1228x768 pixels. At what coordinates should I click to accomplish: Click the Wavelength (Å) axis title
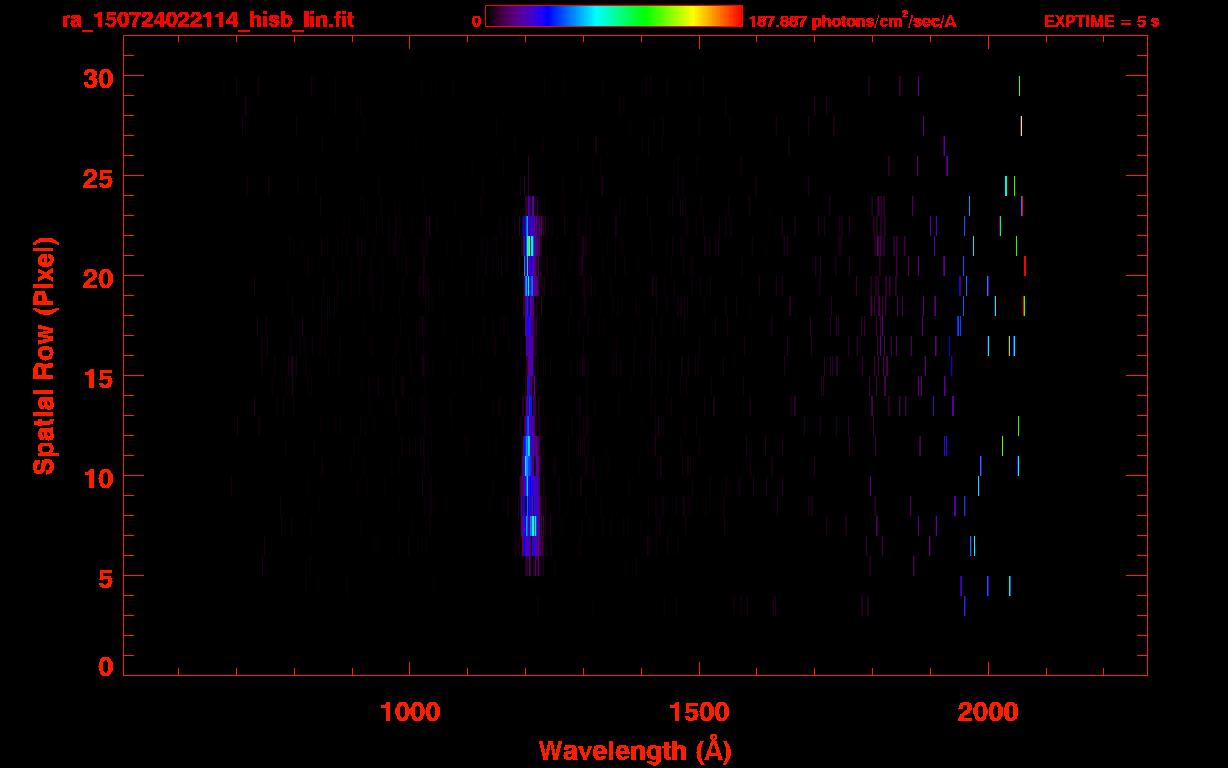(635, 750)
